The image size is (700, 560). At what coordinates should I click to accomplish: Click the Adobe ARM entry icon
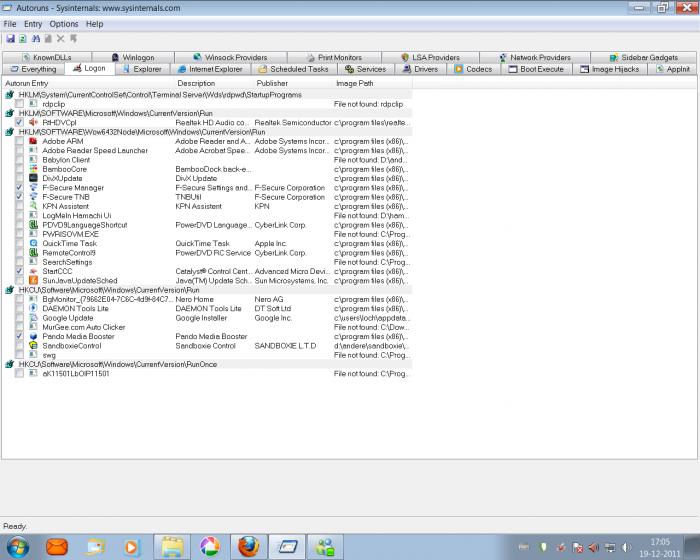pos(33,141)
